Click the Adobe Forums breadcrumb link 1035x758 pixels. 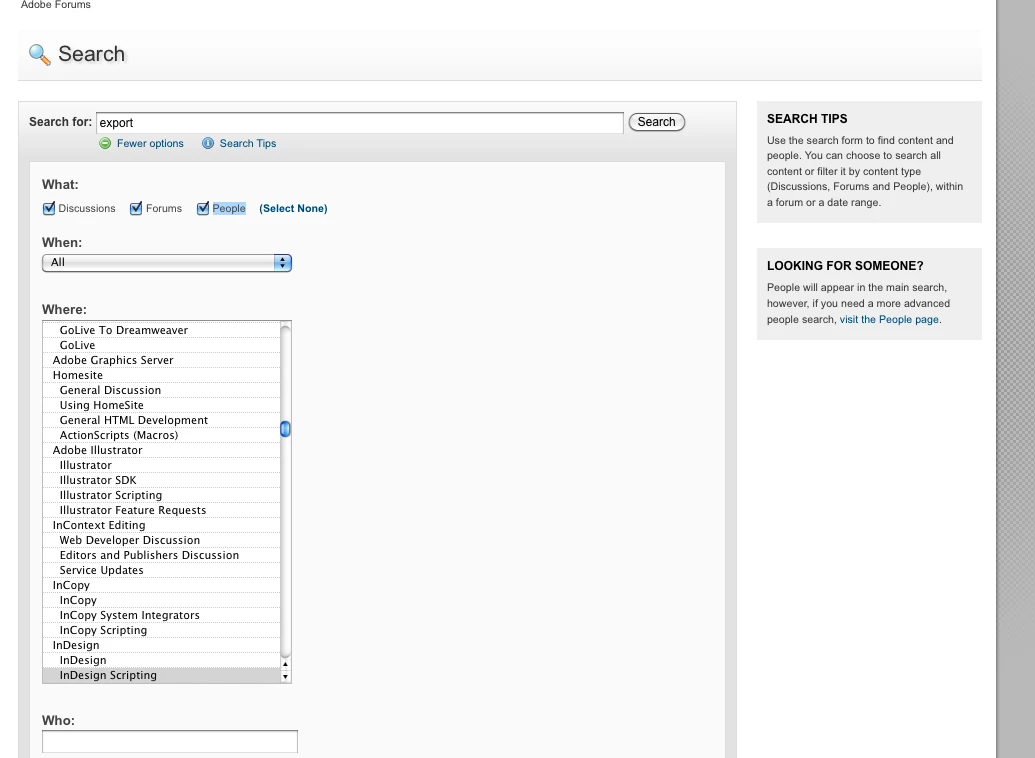56,5
